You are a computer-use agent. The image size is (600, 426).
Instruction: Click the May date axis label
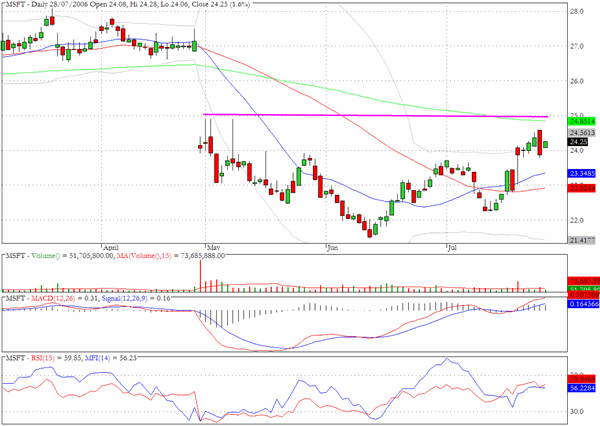click(213, 248)
